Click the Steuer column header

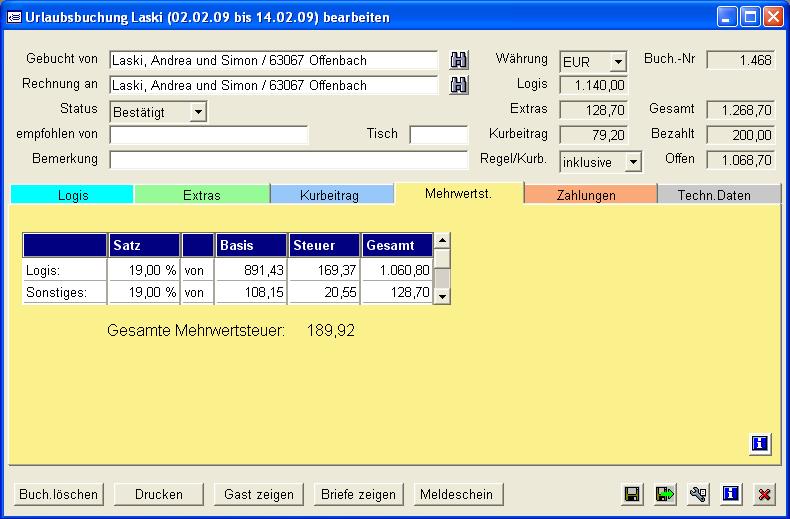pos(324,245)
